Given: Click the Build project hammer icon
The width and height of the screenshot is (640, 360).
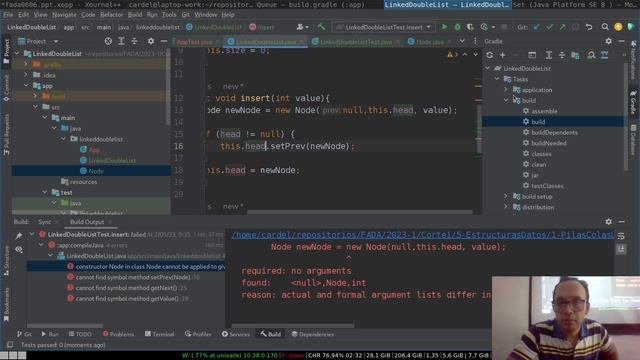Looking at the screenshot, I should click(x=322, y=27).
